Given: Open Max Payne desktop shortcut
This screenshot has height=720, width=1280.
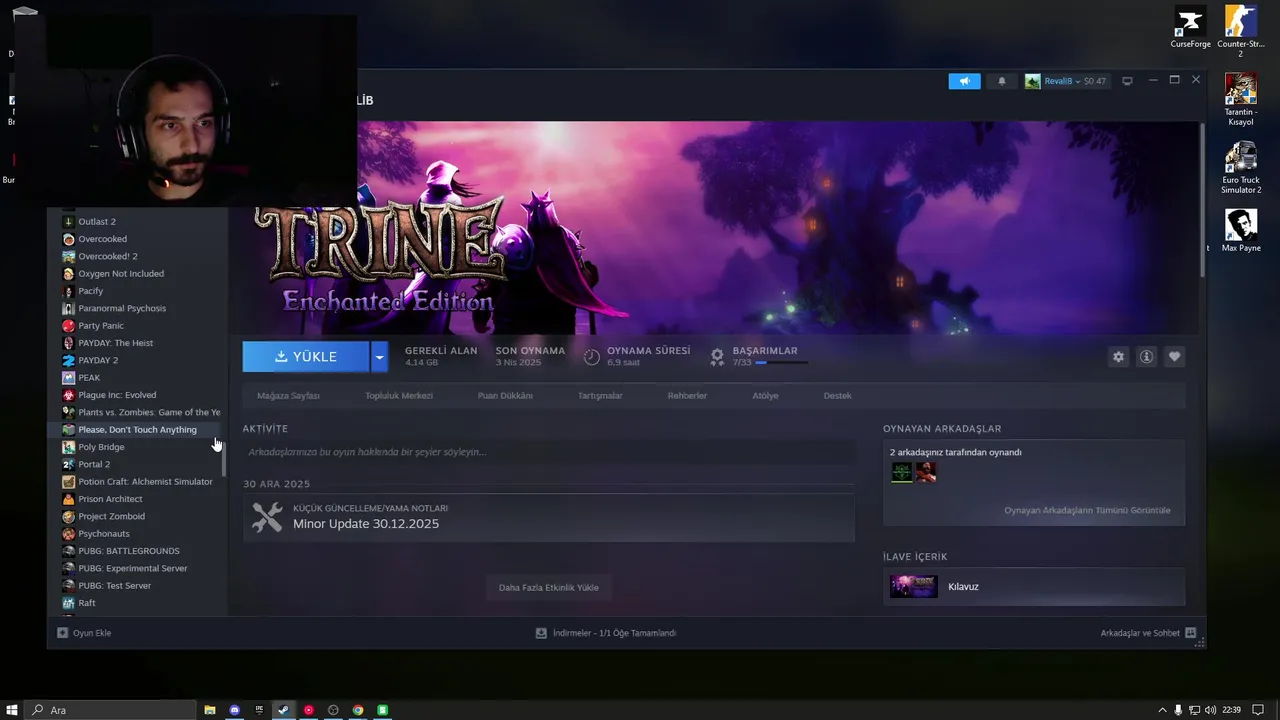Looking at the screenshot, I should pyautogui.click(x=1241, y=230).
